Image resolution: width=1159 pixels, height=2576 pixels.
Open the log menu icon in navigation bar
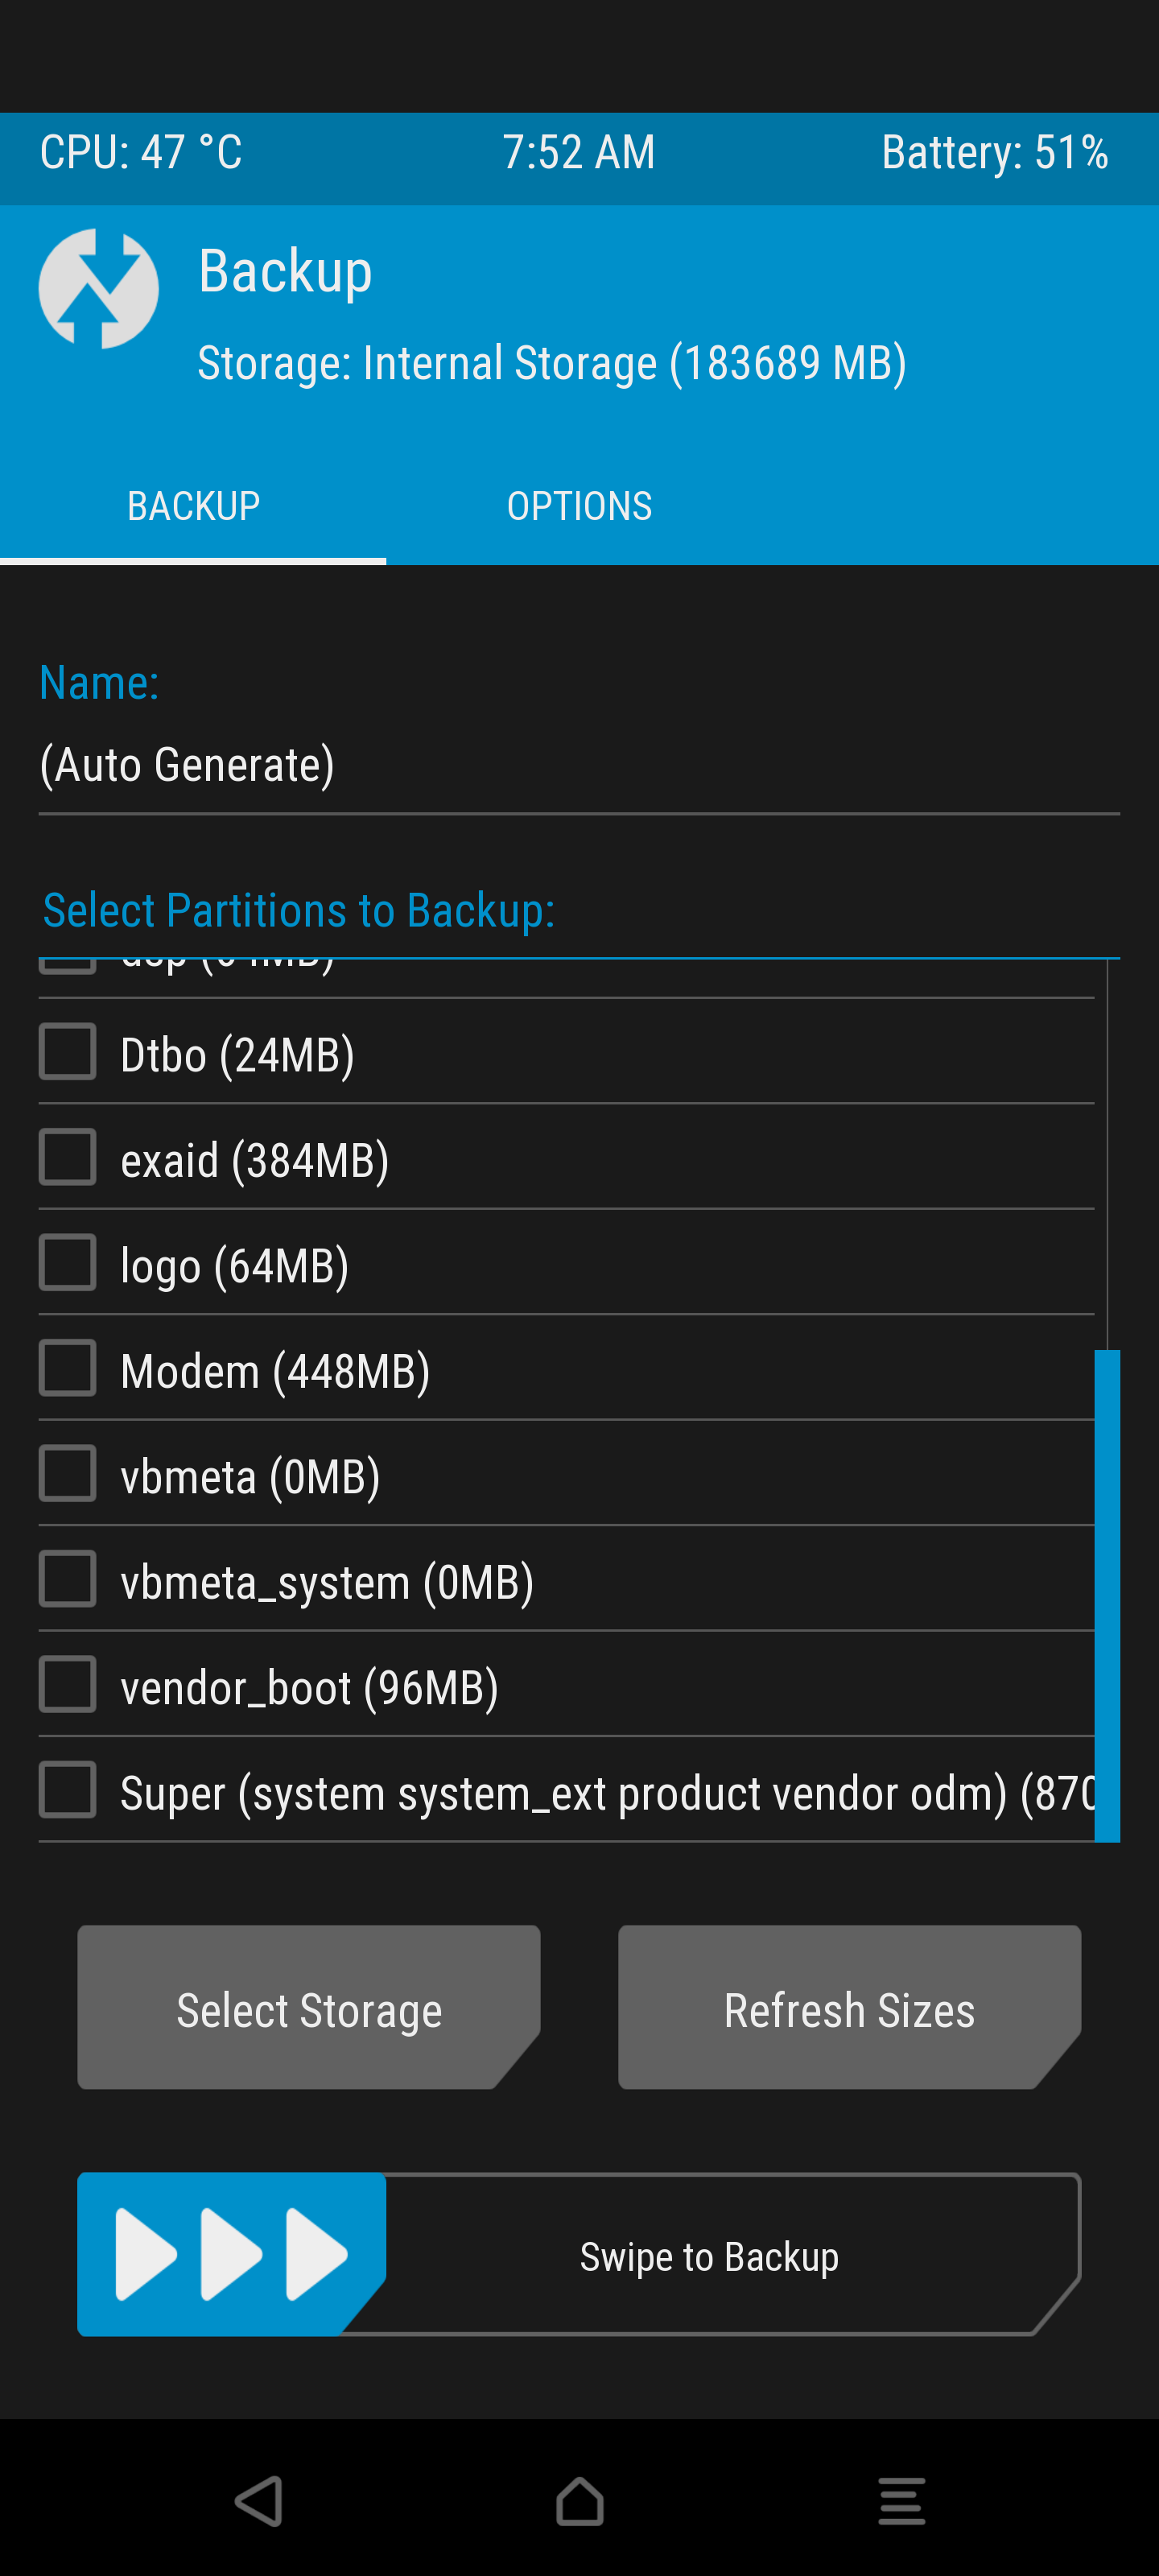pos(901,2501)
